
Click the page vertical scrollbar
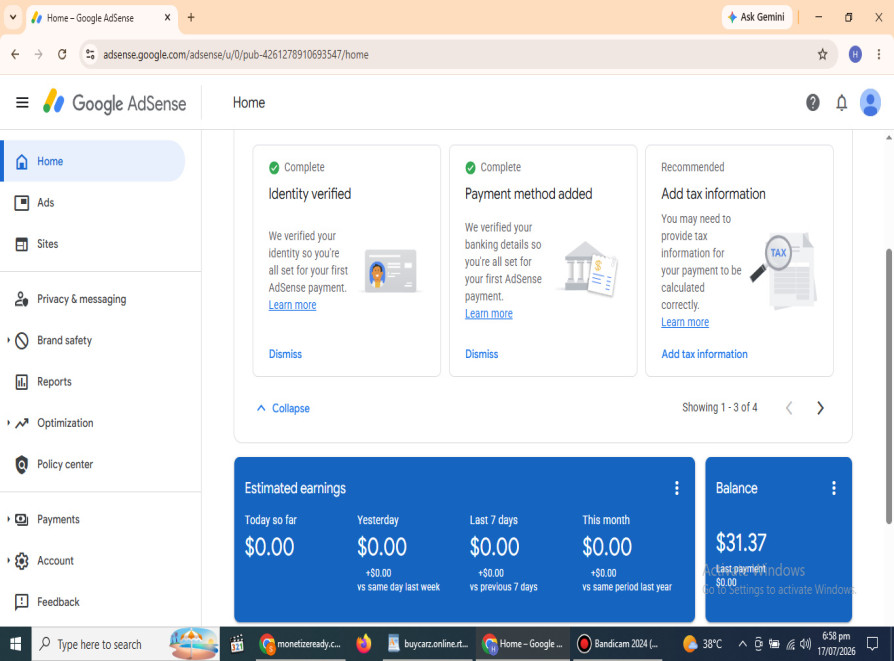pos(888,386)
